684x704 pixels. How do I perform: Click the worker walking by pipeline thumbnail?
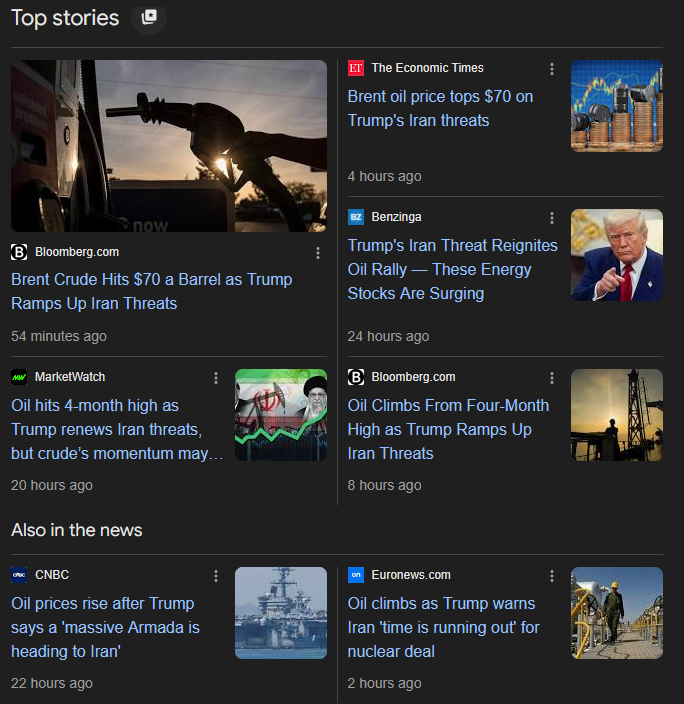(x=617, y=613)
